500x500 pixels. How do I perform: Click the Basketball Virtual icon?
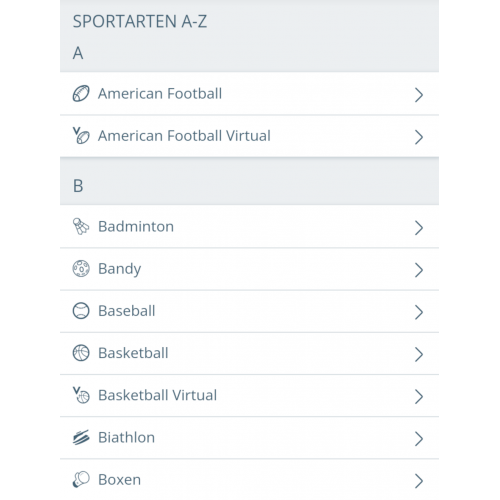(x=81, y=395)
